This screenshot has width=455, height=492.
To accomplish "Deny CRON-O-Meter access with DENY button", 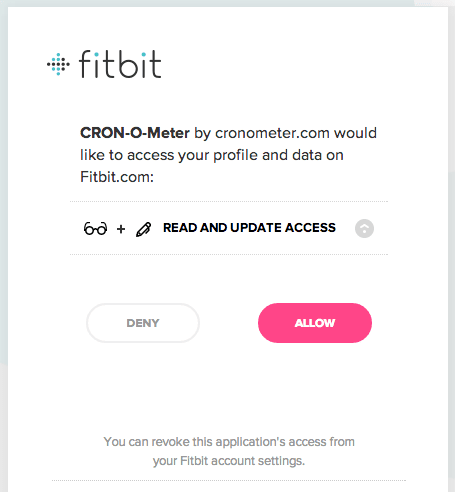I will click(143, 323).
